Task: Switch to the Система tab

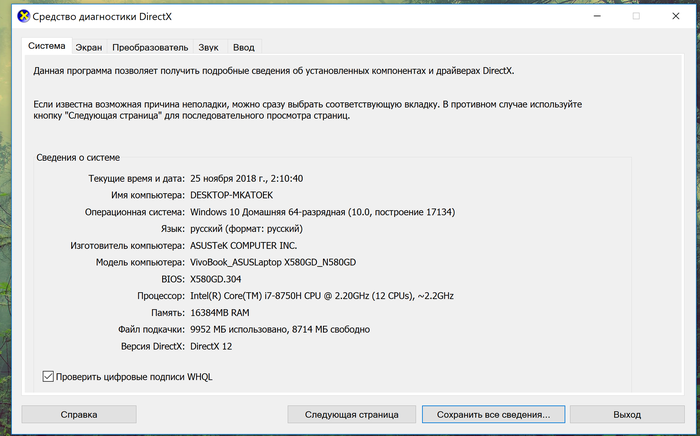Action: pos(47,46)
